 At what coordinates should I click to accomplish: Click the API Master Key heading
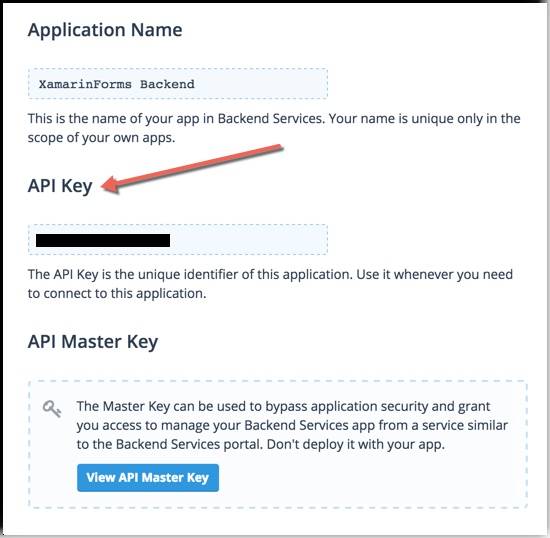(93, 342)
